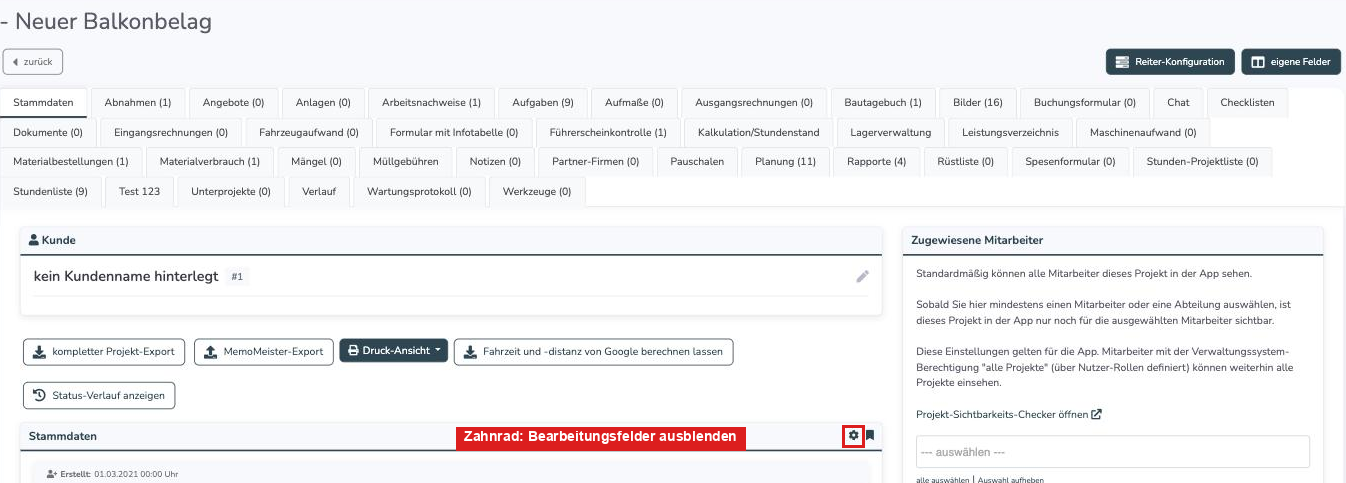Image resolution: width=1346 pixels, height=483 pixels.
Task: Open the Pauschalen tab
Action: tap(697, 161)
